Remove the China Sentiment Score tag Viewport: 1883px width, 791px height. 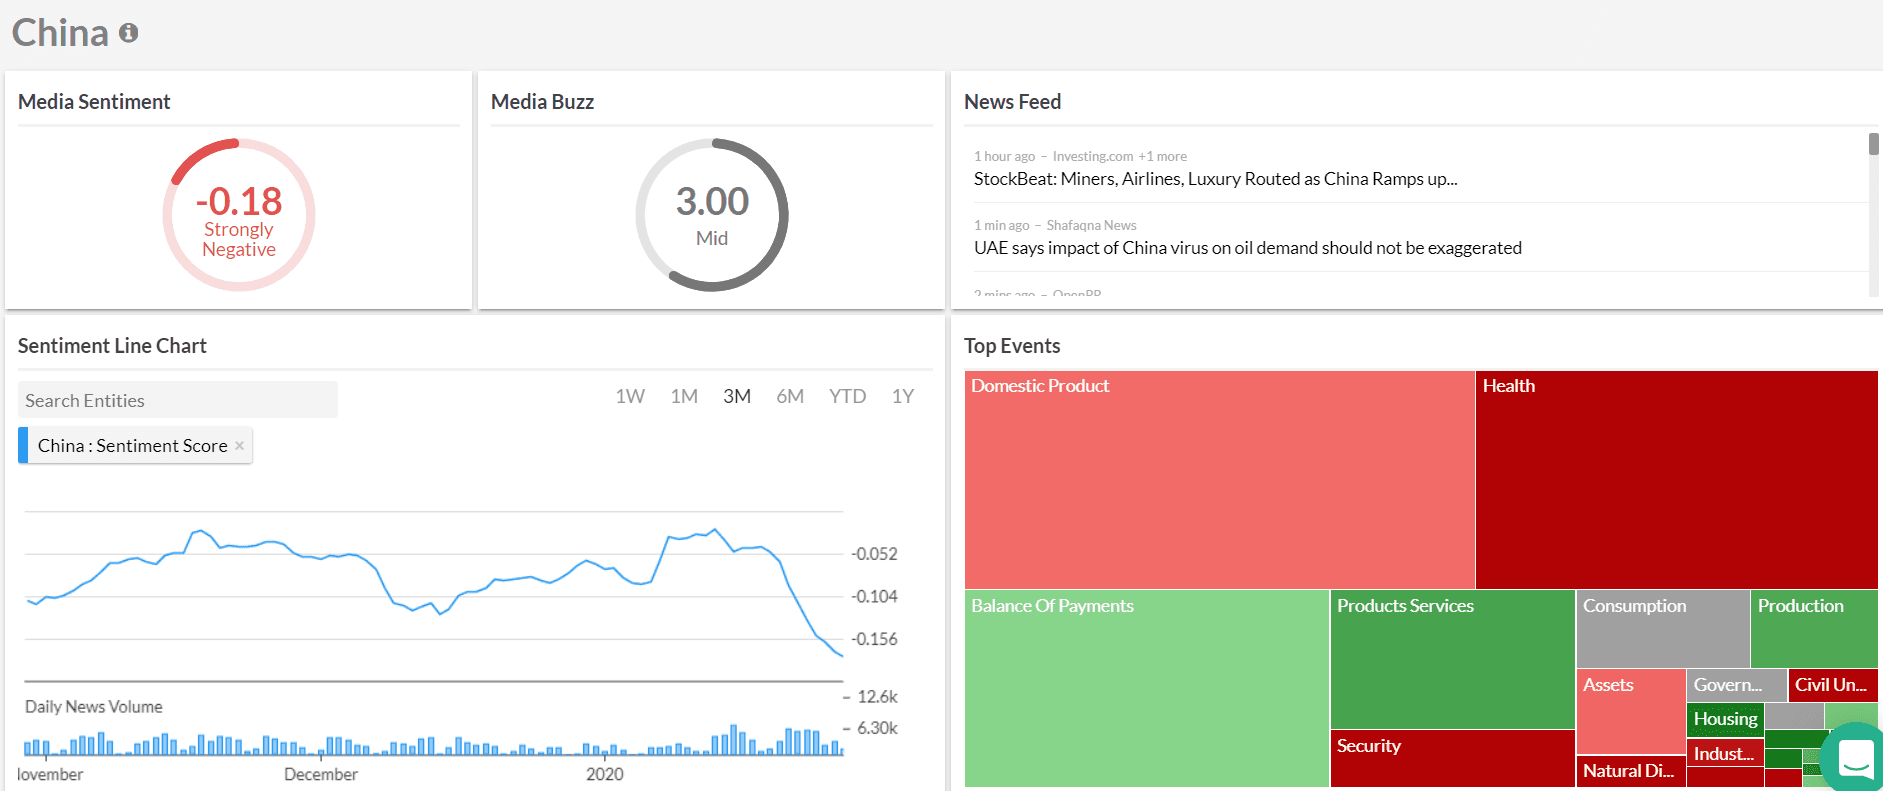click(x=239, y=446)
